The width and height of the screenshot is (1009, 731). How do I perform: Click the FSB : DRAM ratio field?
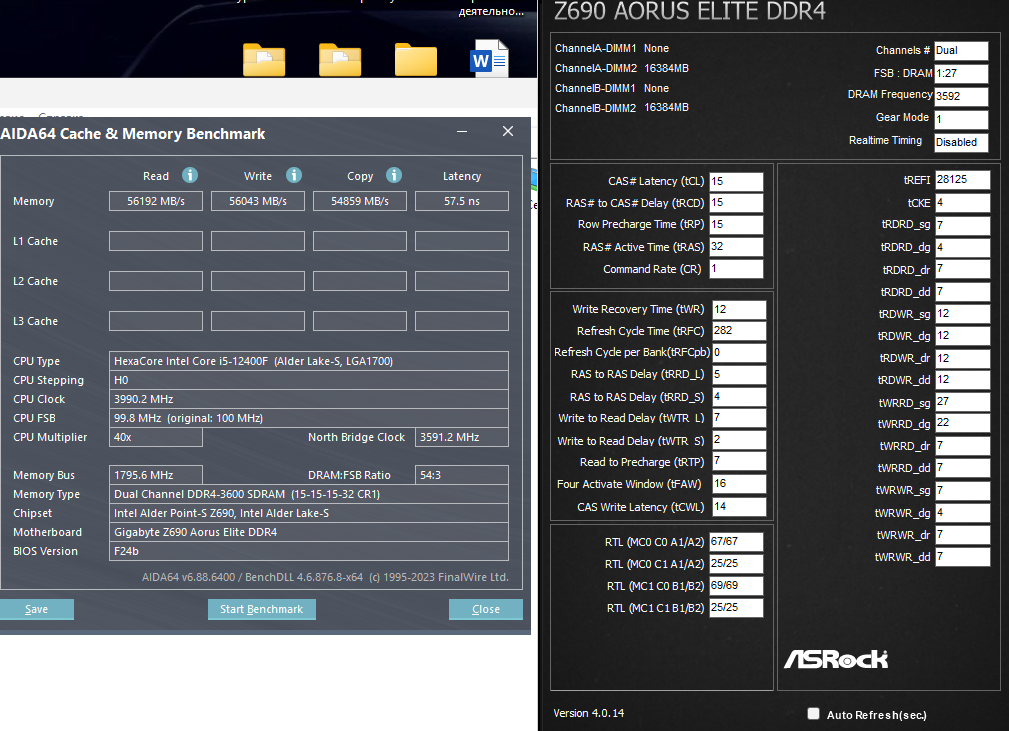tap(961, 73)
